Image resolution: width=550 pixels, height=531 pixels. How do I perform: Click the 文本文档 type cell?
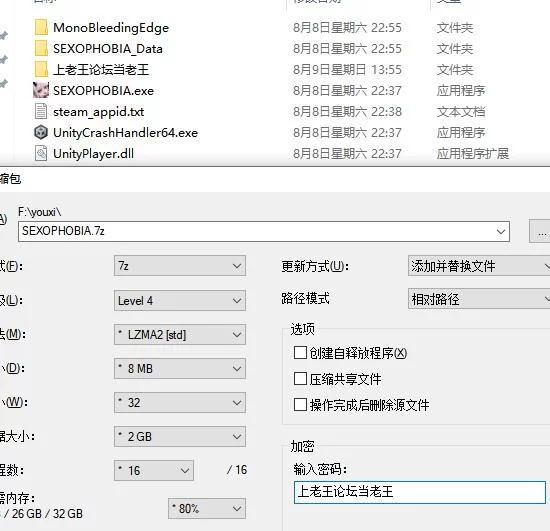[461, 112]
